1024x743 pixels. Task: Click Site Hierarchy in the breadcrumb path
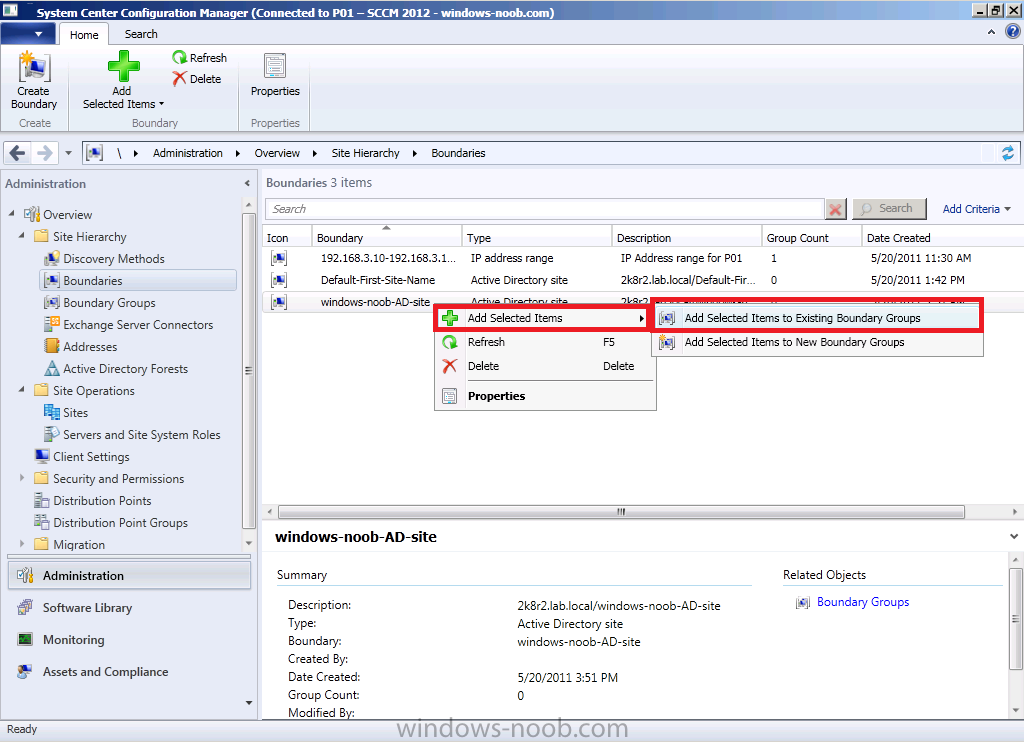click(365, 153)
